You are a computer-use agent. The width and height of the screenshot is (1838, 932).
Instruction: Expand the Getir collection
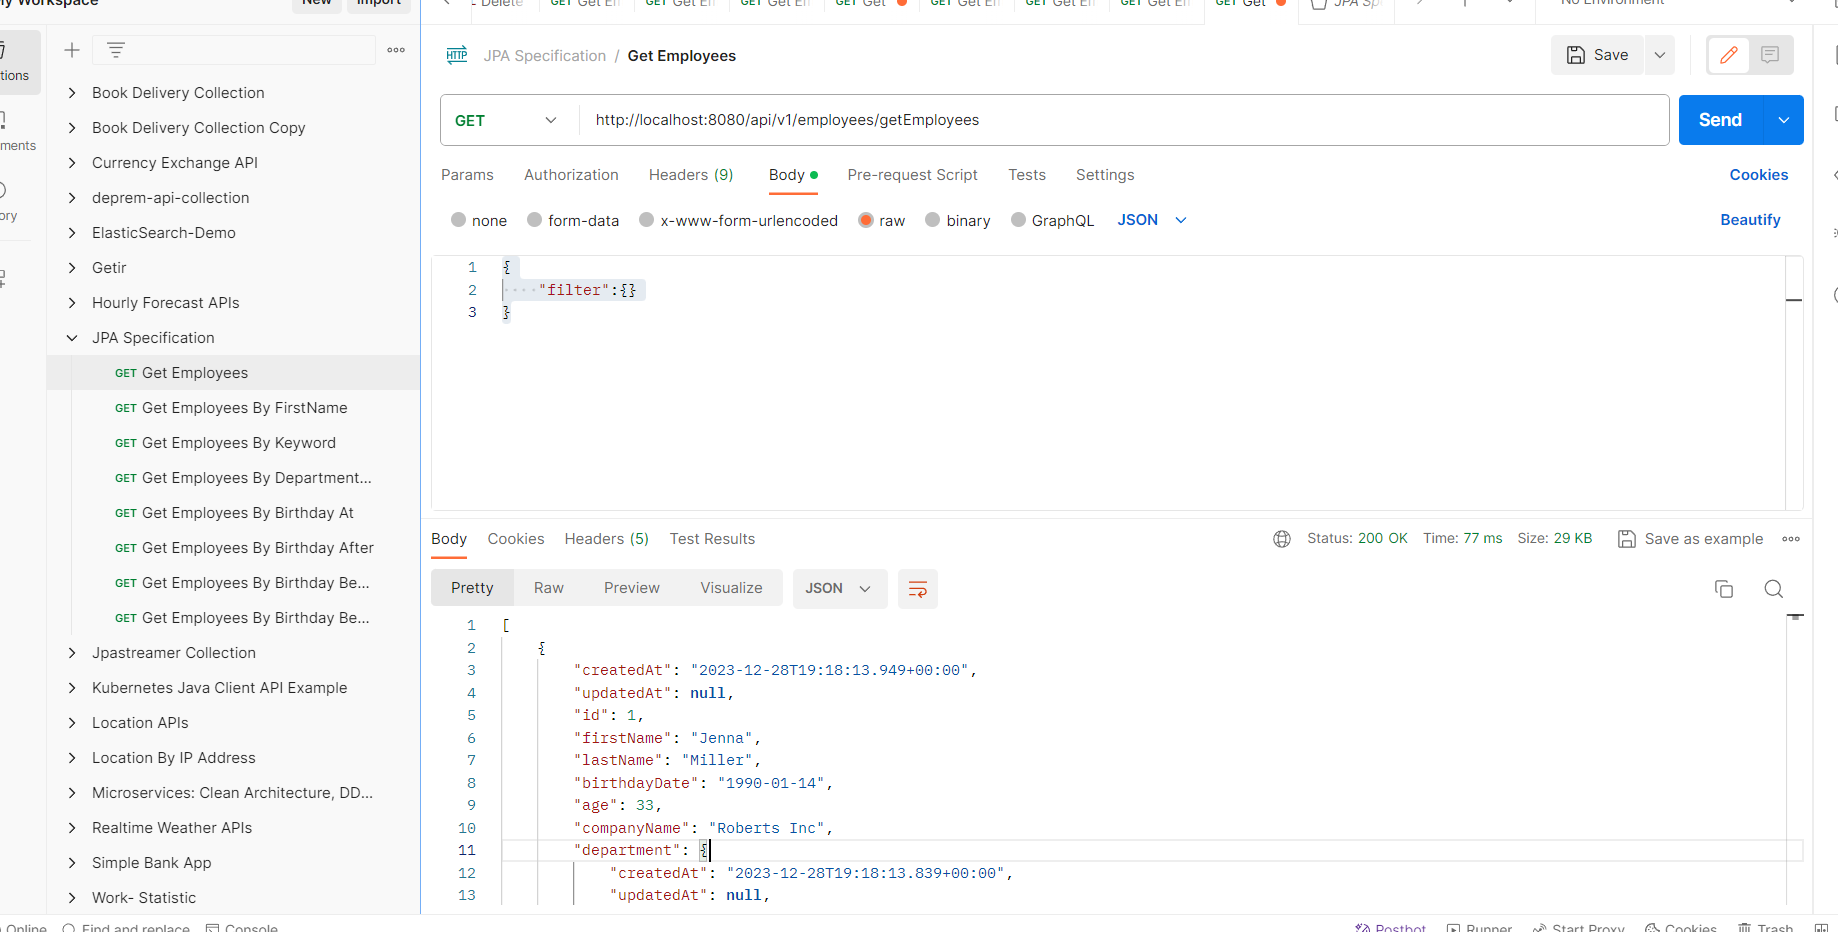(72, 268)
